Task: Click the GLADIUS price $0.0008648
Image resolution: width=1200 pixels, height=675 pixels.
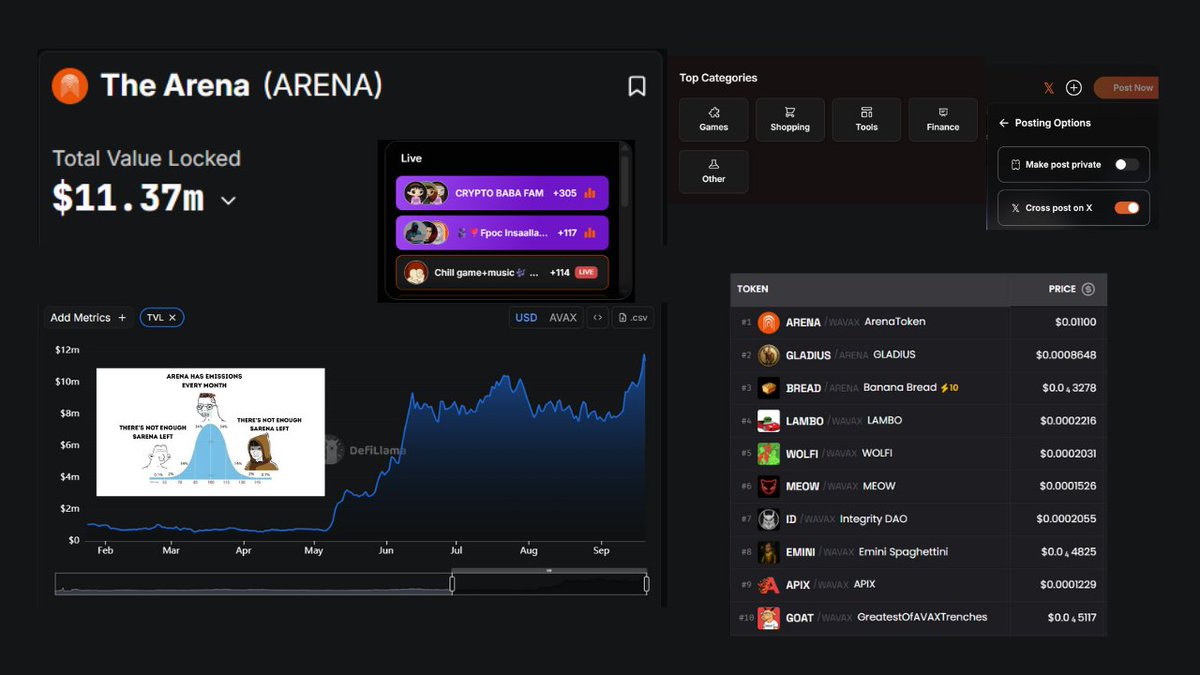Action: pos(1068,355)
